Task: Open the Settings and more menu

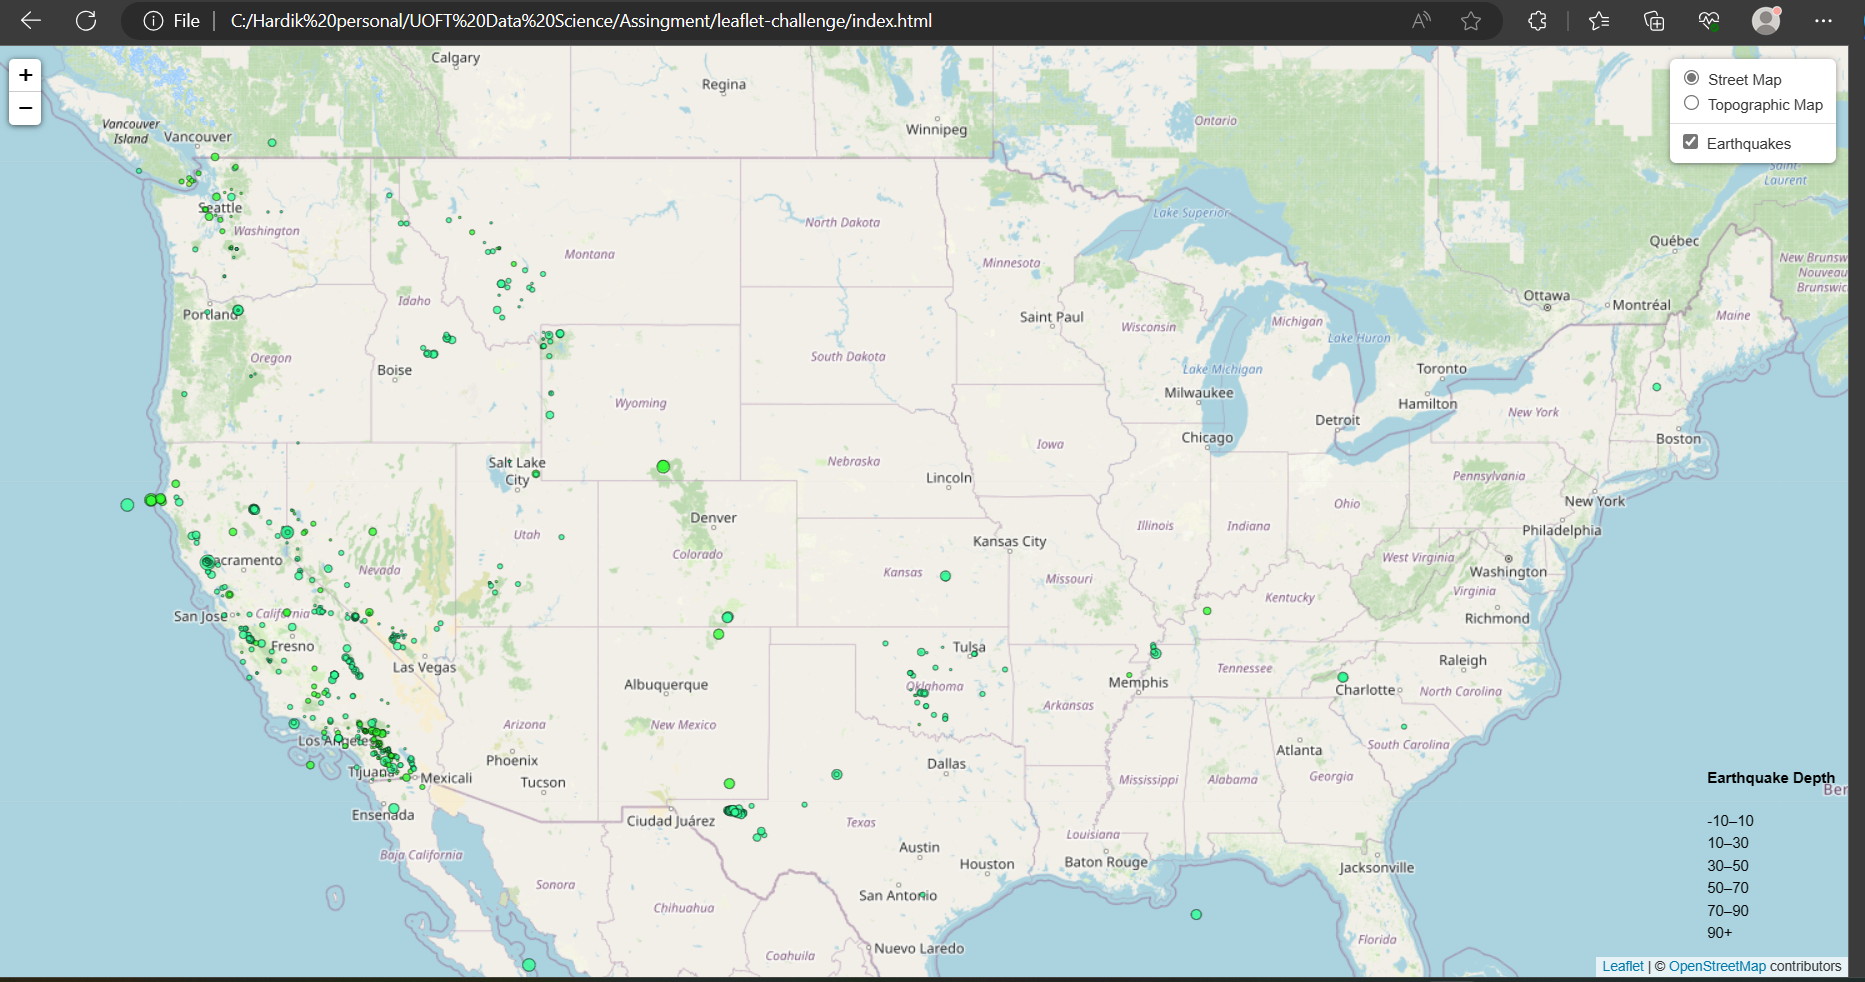Action: [x=1824, y=20]
